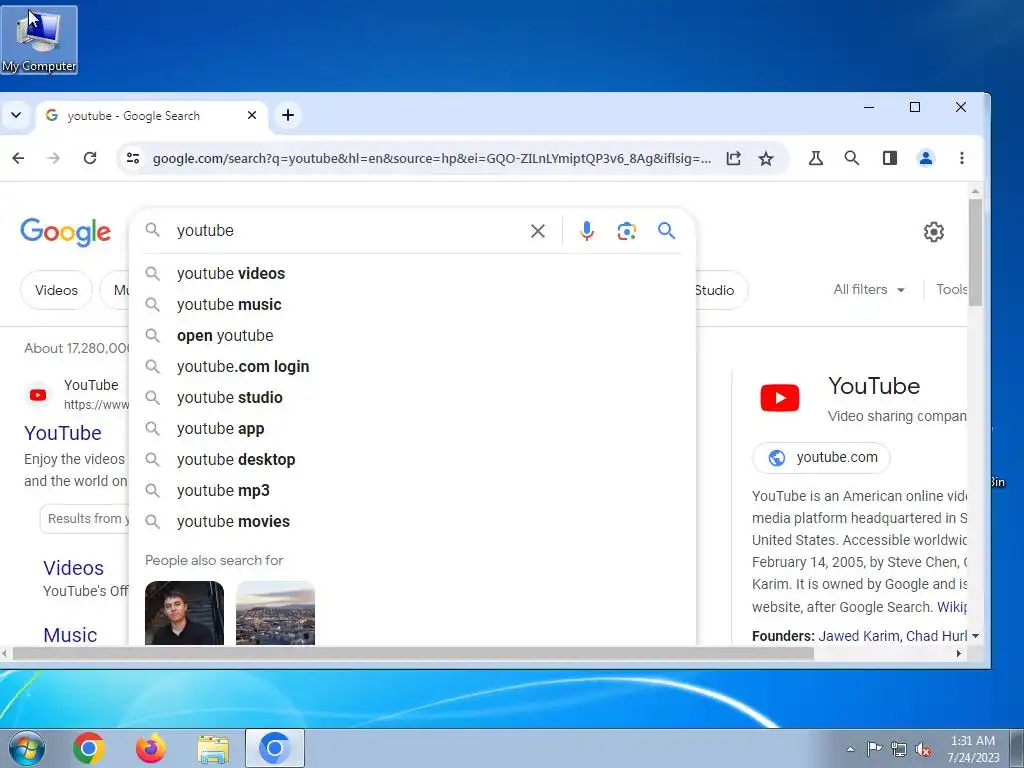Open the Jawed Karim founder link
1024x768 pixels.
[x=858, y=636]
